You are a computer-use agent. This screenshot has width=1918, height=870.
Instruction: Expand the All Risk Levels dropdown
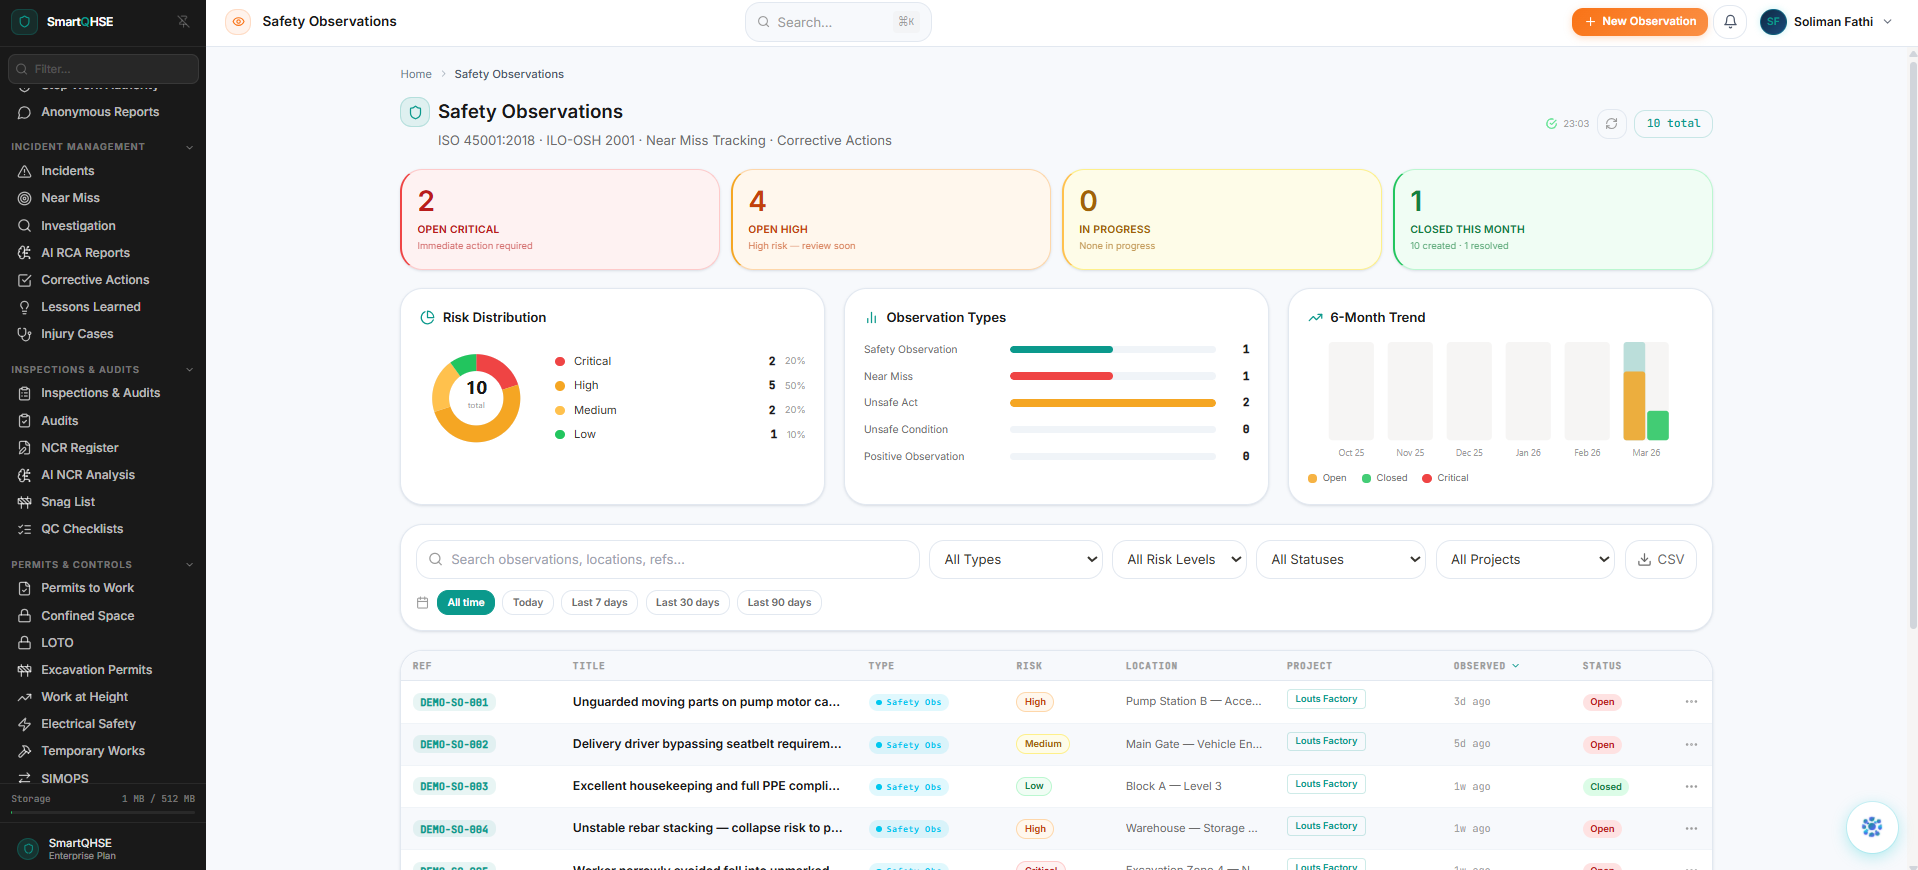pyautogui.click(x=1179, y=560)
